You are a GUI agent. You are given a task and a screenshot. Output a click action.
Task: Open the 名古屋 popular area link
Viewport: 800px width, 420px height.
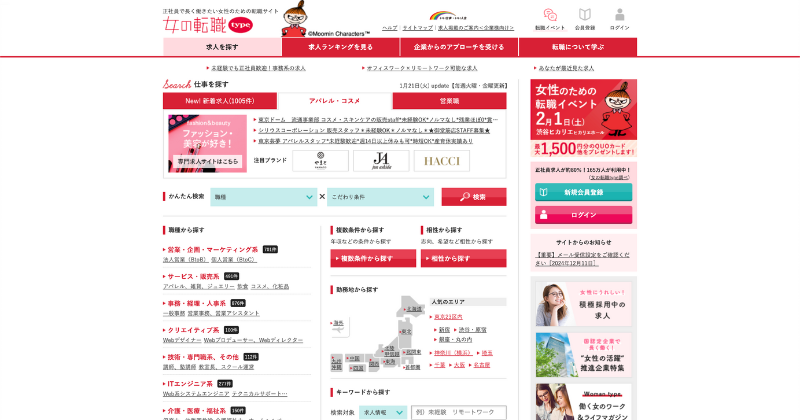pos(482,365)
